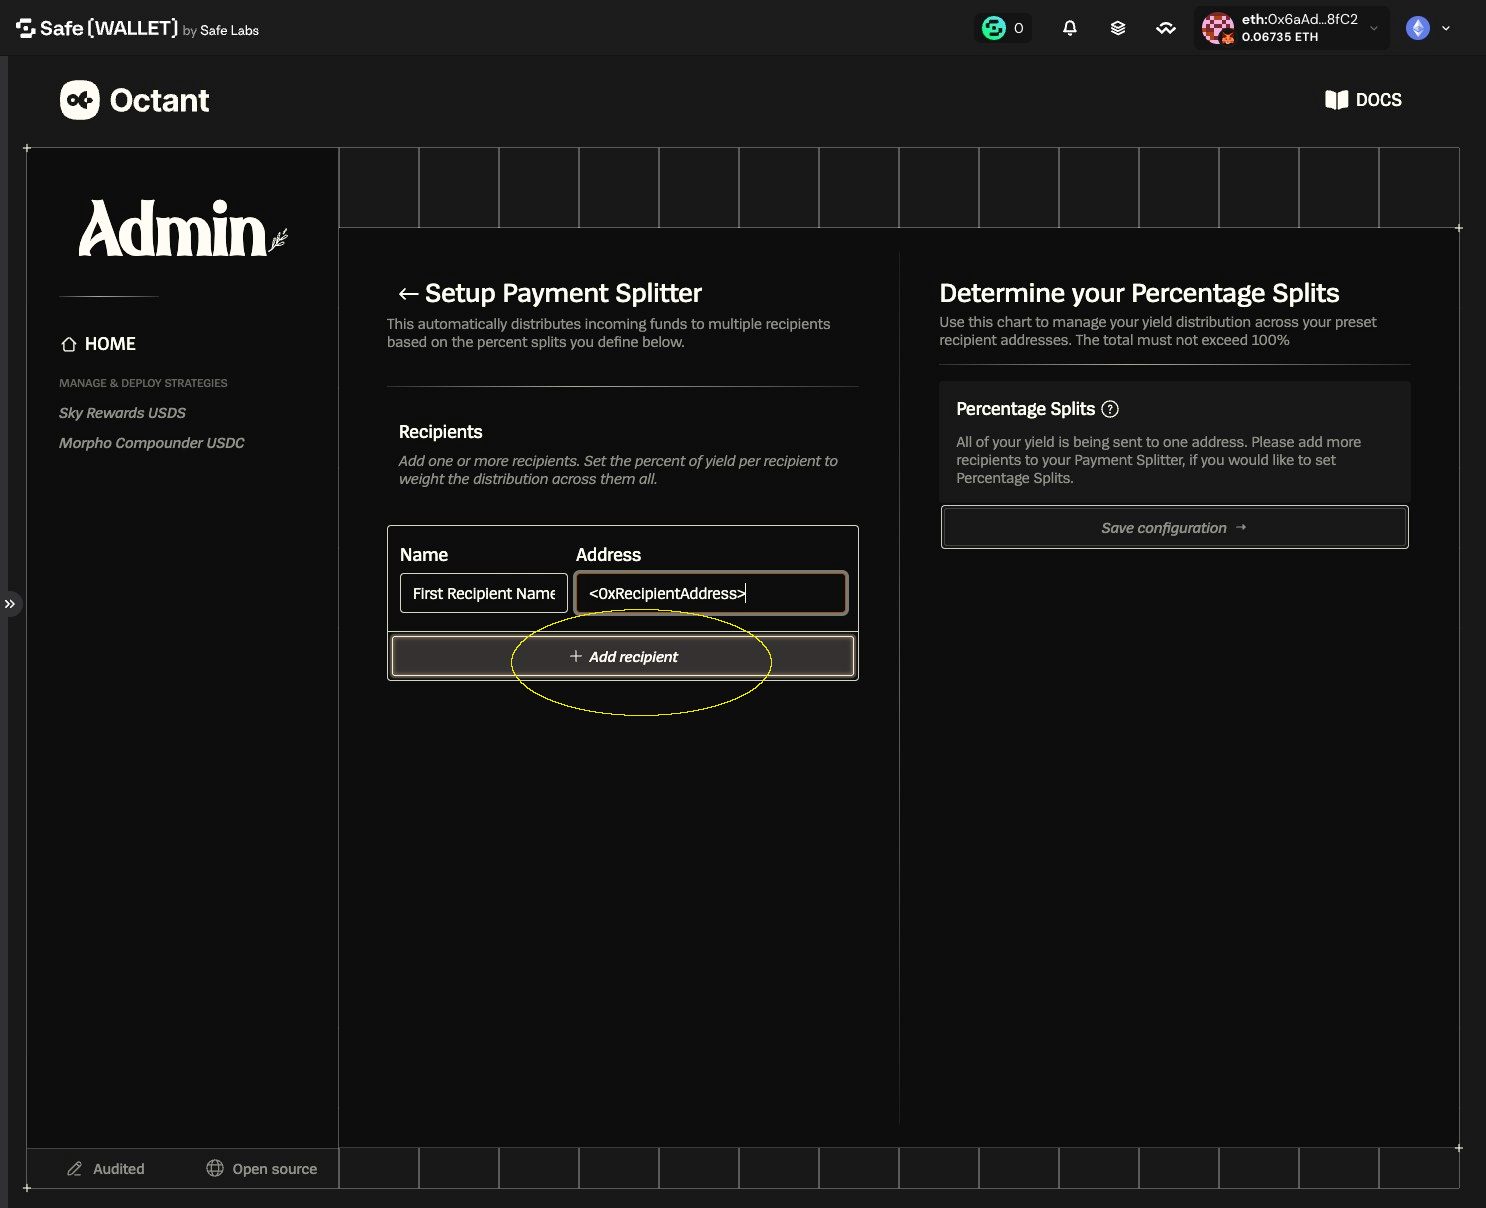
Task: Click the Setup Payment Splitter heading
Action: (x=563, y=293)
